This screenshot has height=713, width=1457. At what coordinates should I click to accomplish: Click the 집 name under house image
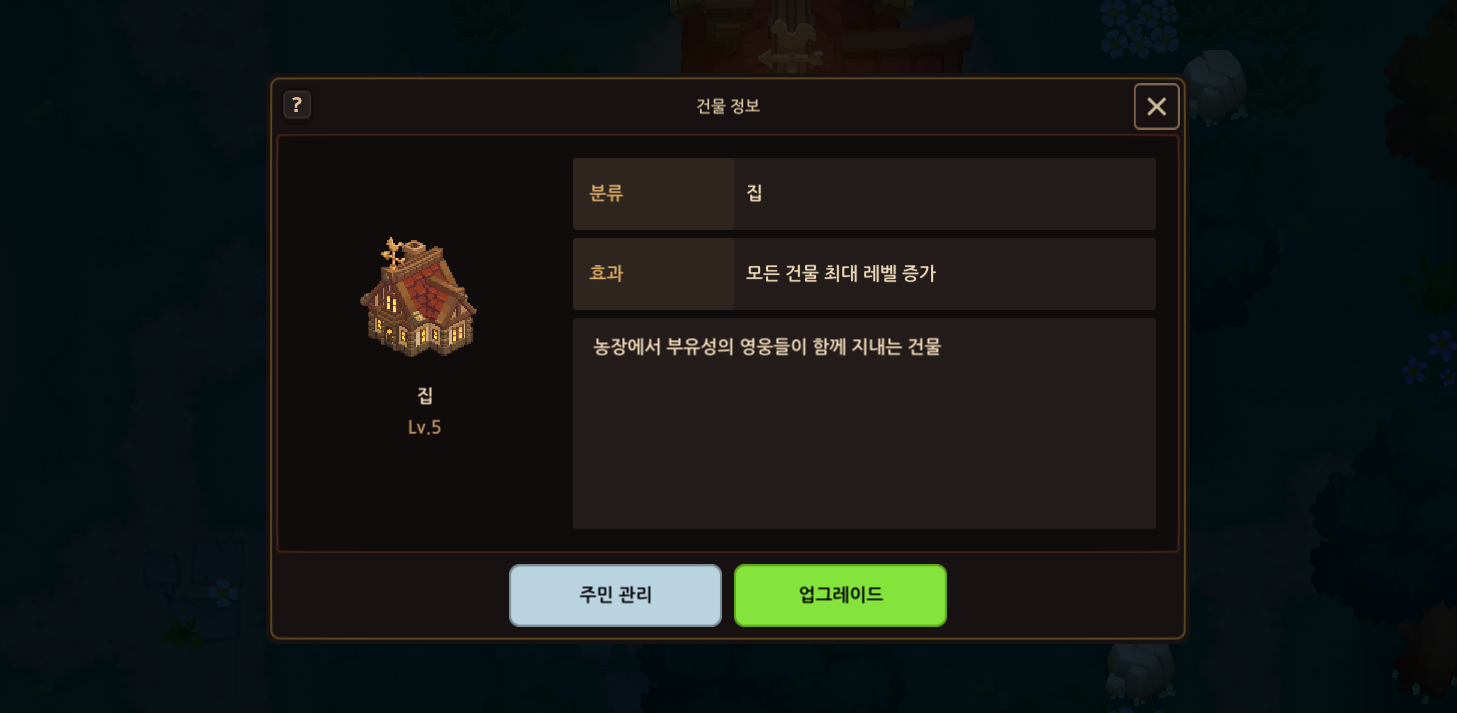(425, 395)
